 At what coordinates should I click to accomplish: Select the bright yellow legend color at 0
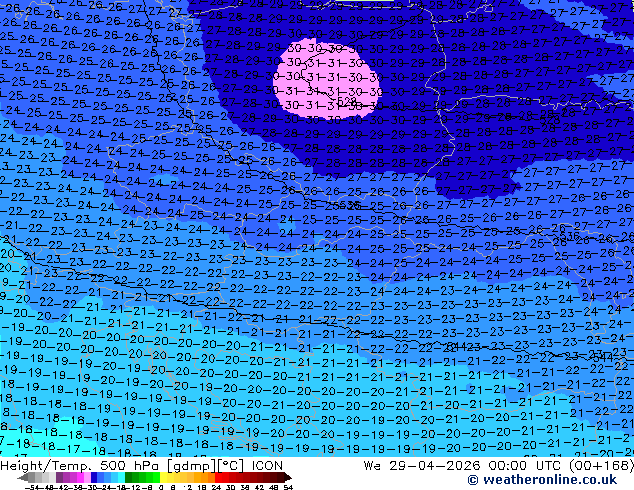pyautogui.click(x=163, y=478)
